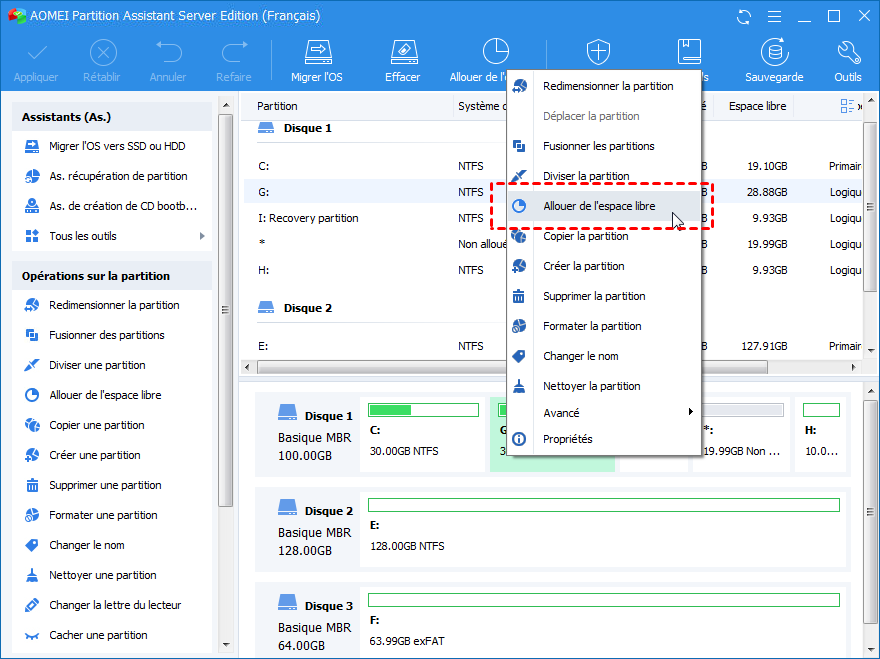Click the Rétablir toolbar button

pyautogui.click(x=102, y=61)
